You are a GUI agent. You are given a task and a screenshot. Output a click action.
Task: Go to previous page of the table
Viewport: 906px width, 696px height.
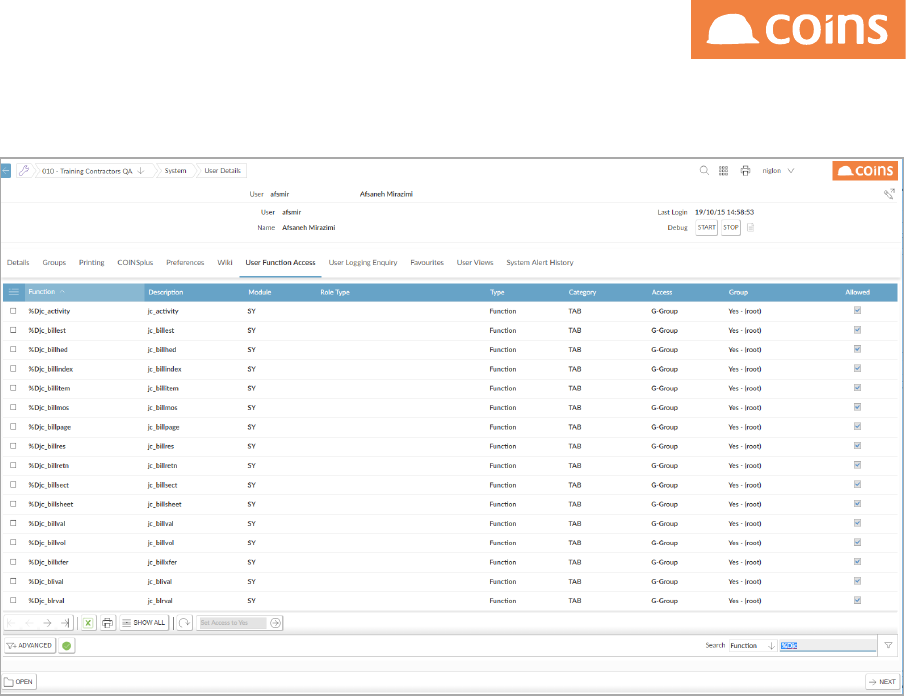click(29, 623)
